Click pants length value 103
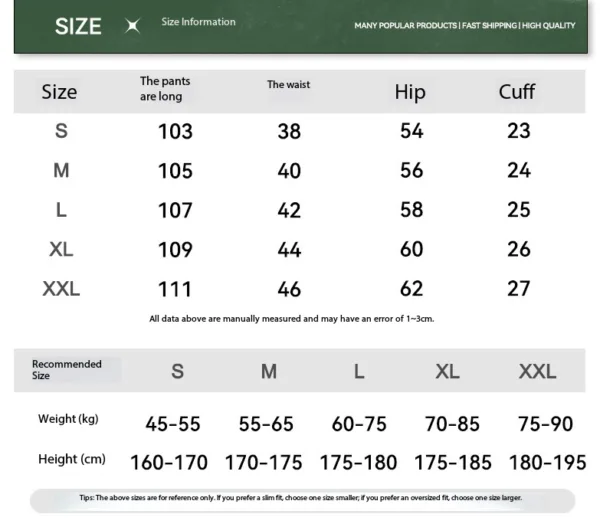The height and width of the screenshot is (527, 600). (x=175, y=131)
